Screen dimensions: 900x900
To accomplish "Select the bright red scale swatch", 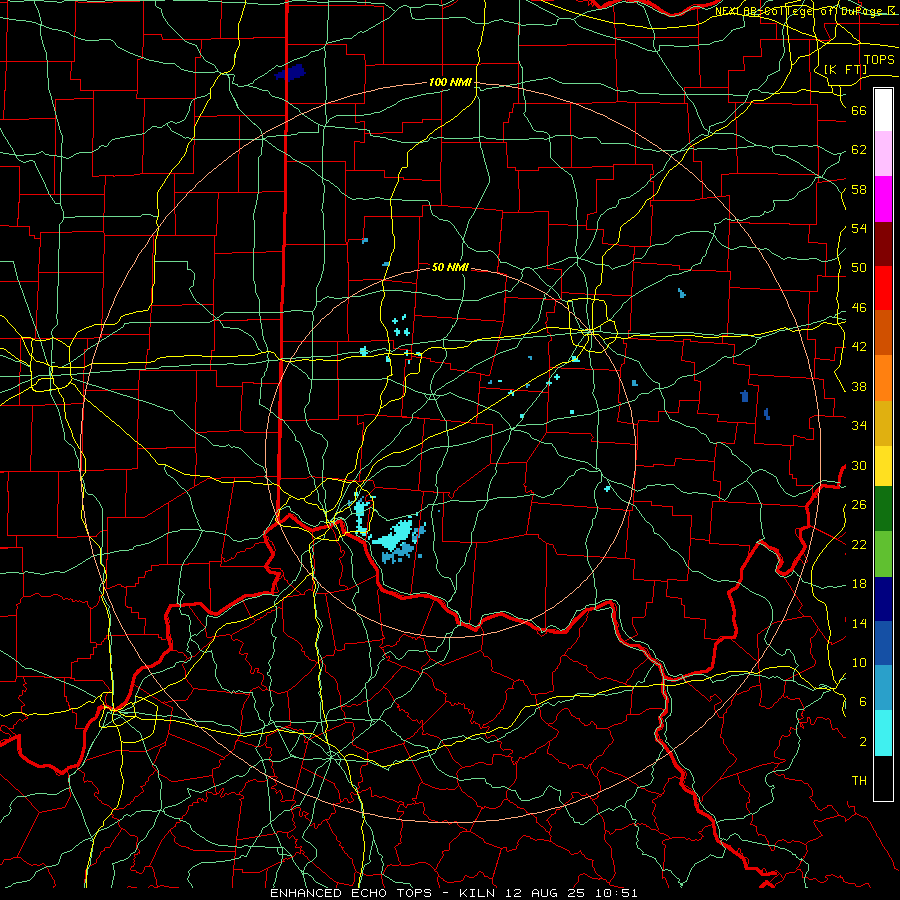I will pos(883,288).
